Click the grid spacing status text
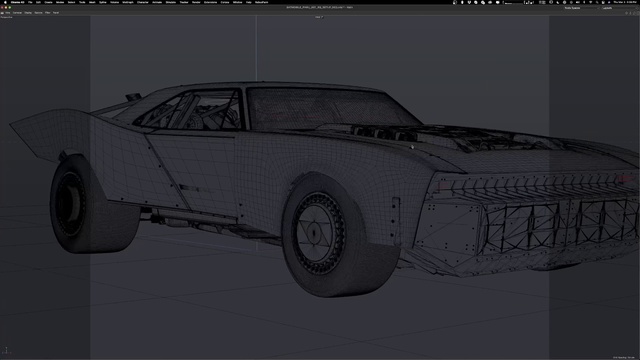The width and height of the screenshot is (640, 360). coord(625,358)
